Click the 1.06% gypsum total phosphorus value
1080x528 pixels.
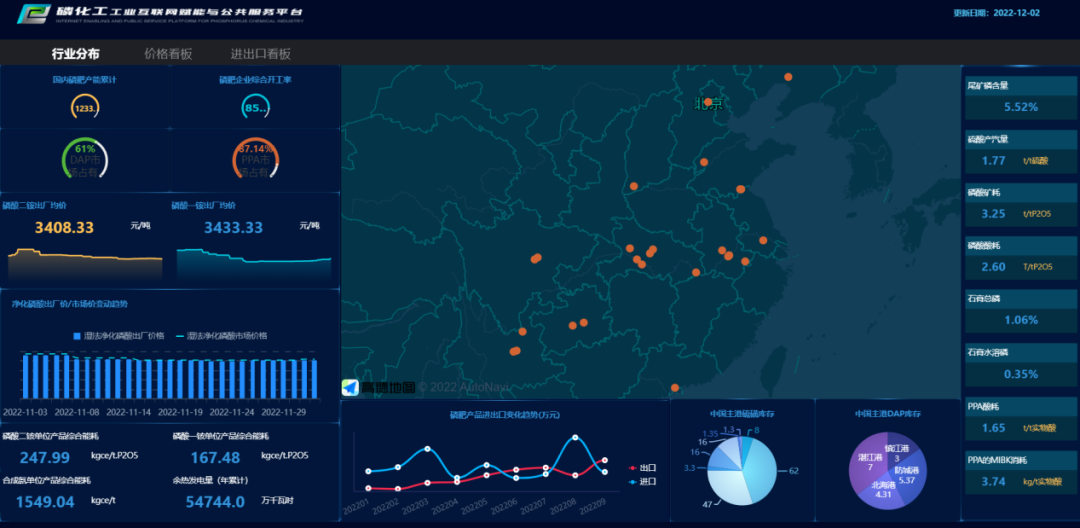(1021, 319)
